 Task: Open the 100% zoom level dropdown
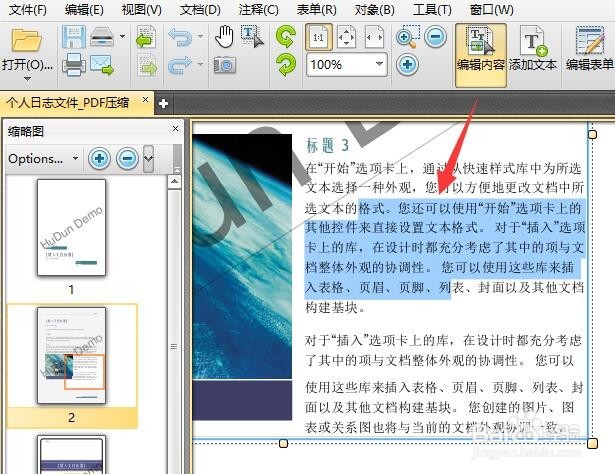(x=379, y=64)
